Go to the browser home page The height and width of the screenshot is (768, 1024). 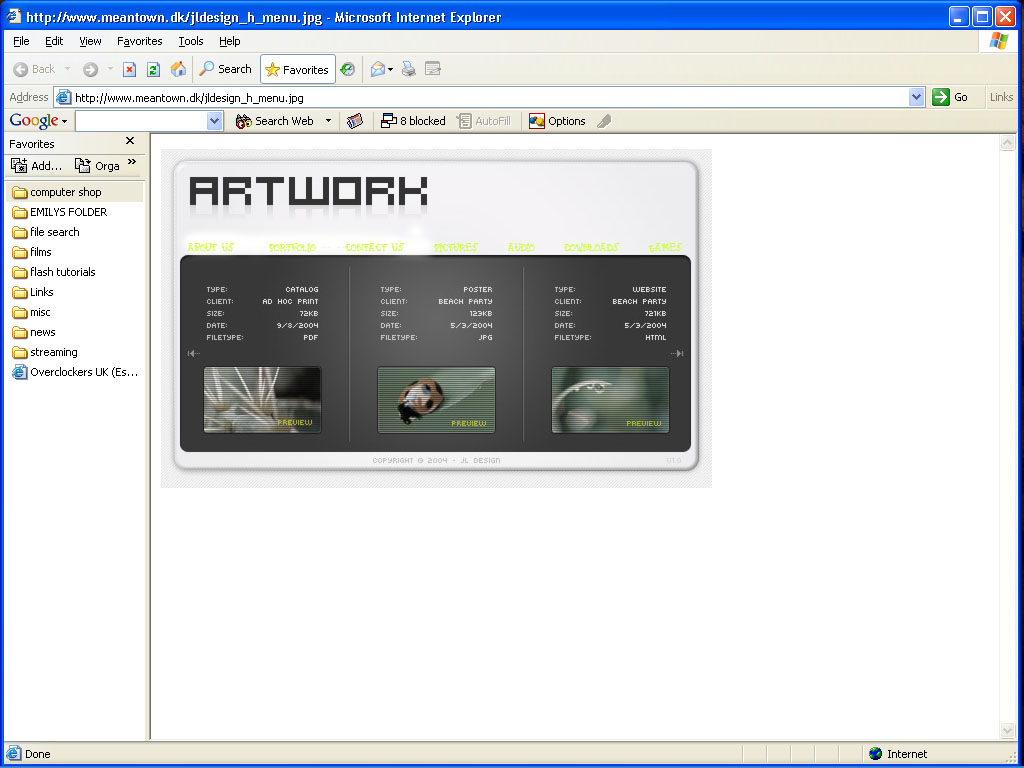coord(177,69)
